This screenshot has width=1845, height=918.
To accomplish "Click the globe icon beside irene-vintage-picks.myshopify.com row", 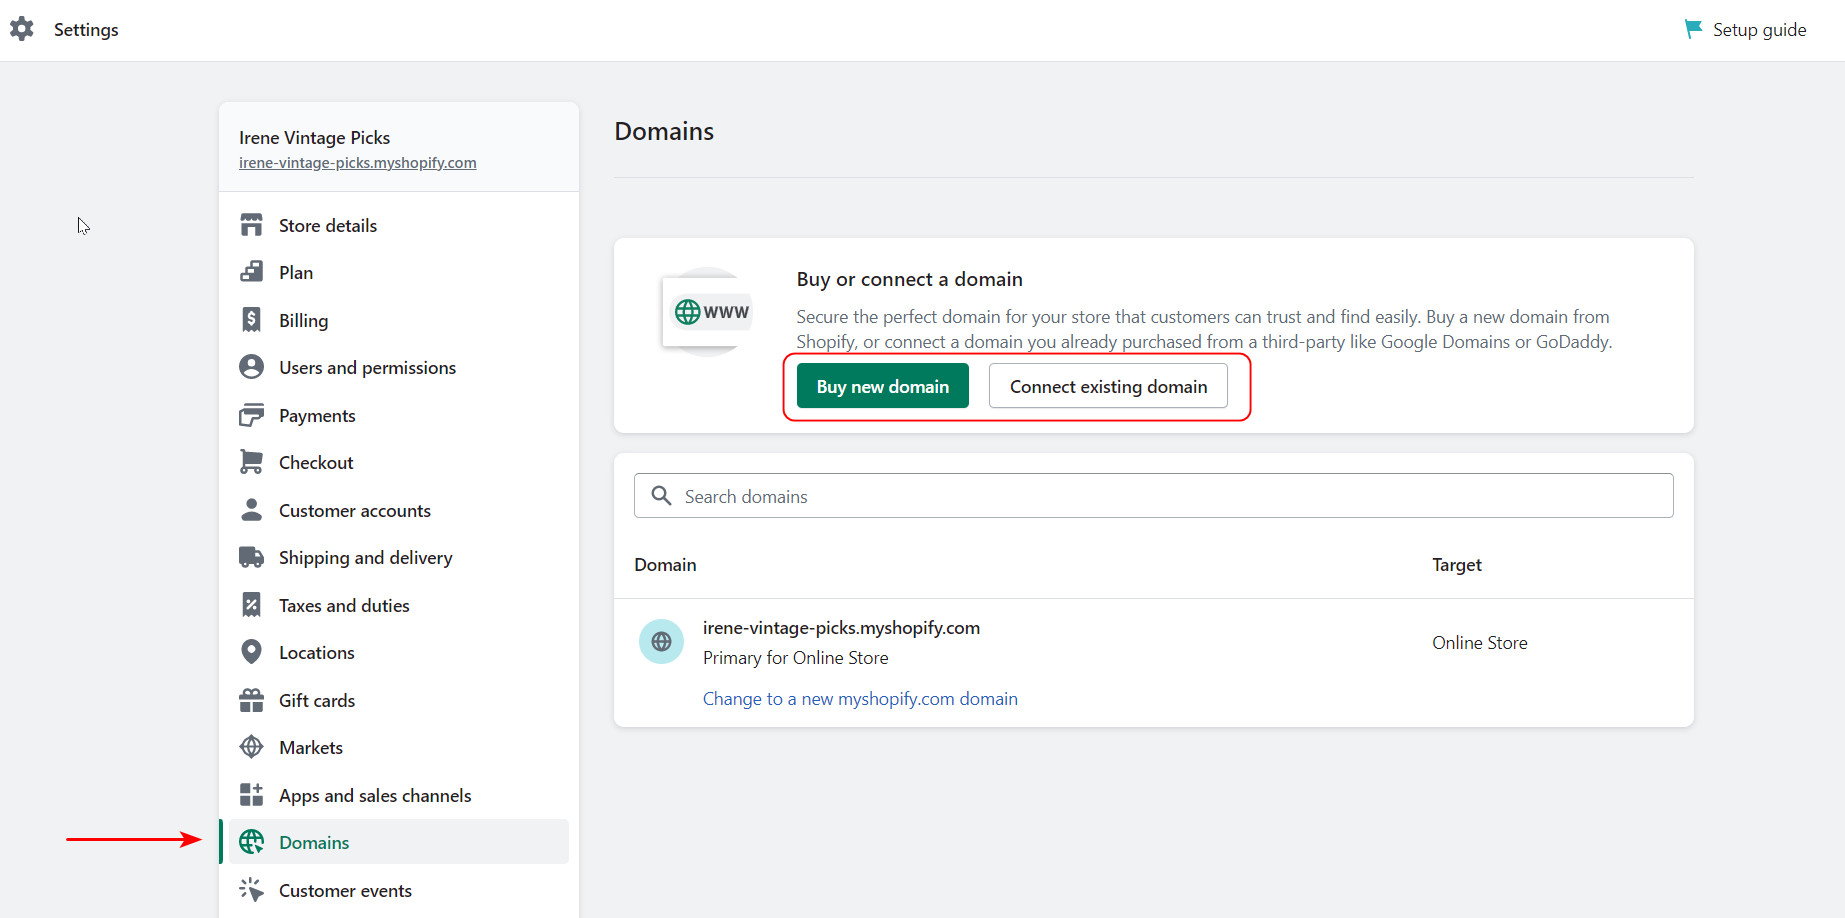I will (661, 642).
